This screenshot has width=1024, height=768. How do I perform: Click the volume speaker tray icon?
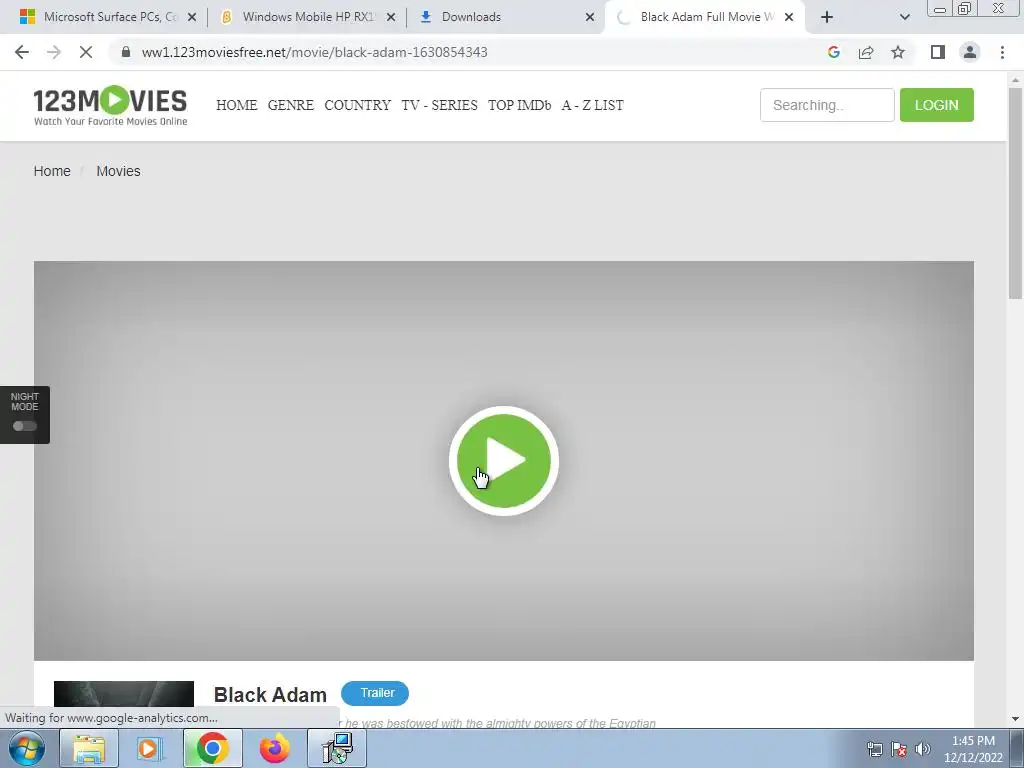[923, 749]
